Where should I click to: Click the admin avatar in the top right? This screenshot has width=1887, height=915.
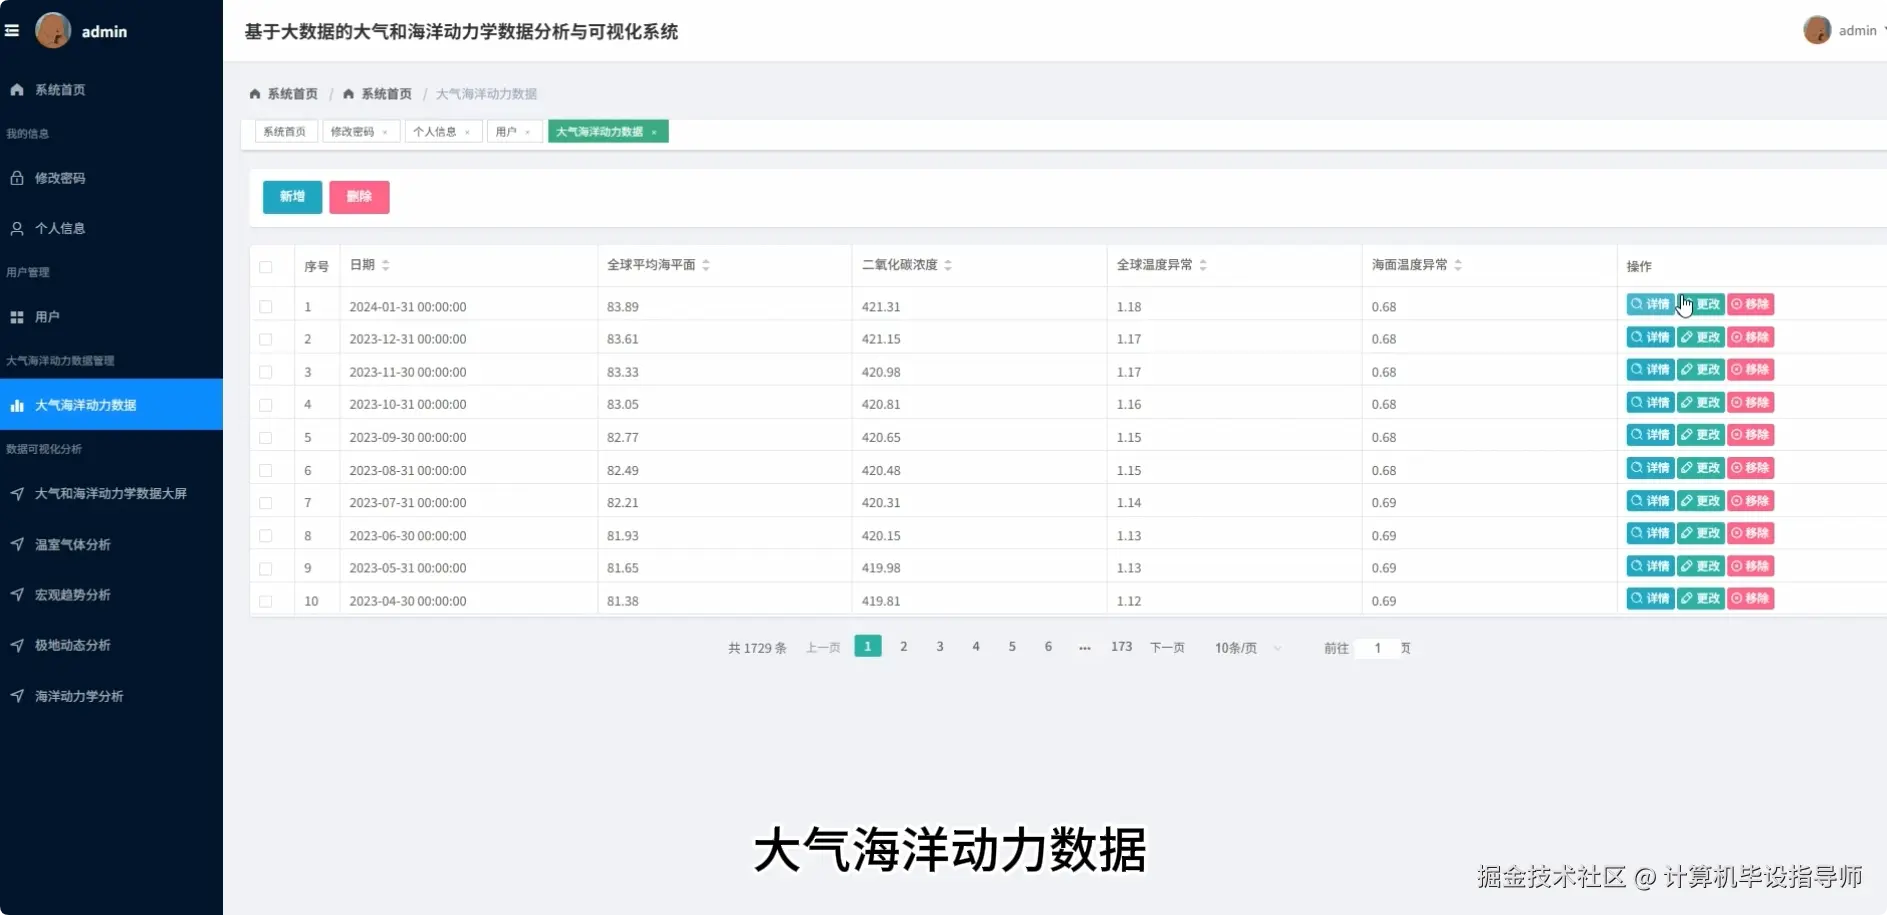click(1817, 30)
